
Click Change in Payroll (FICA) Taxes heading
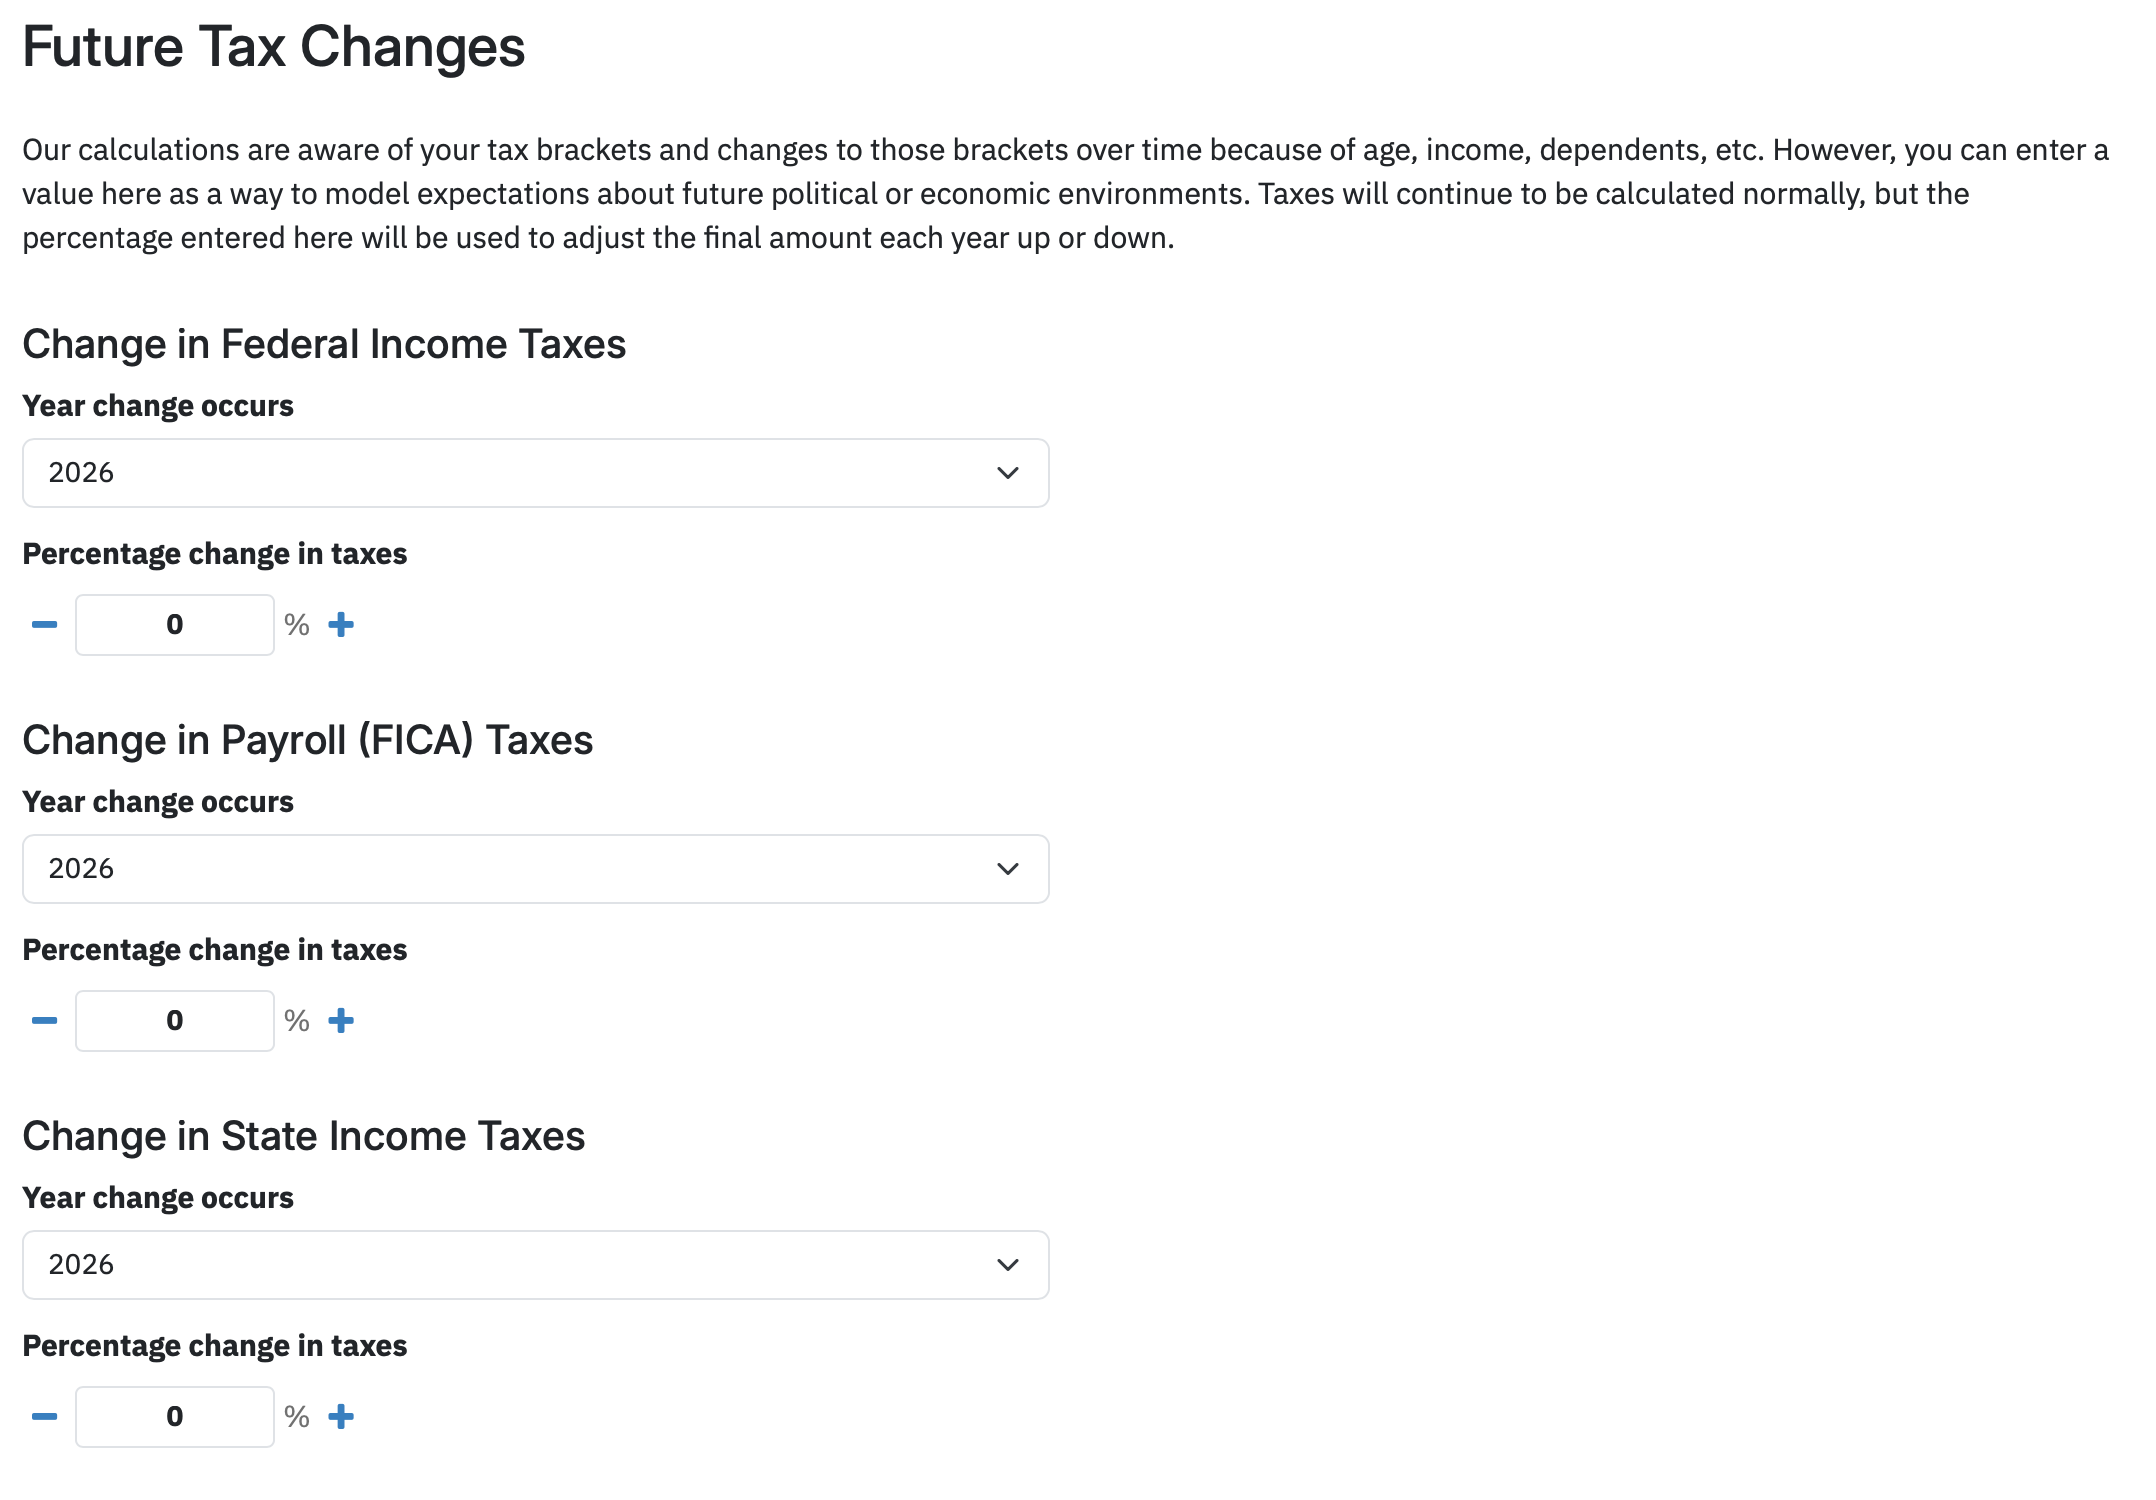(x=308, y=741)
